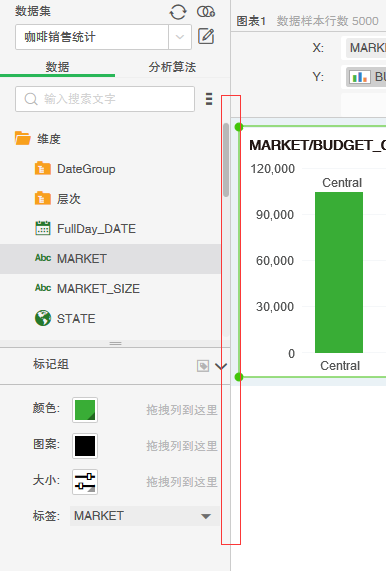Open the green 颜色 swatch

coord(85,410)
